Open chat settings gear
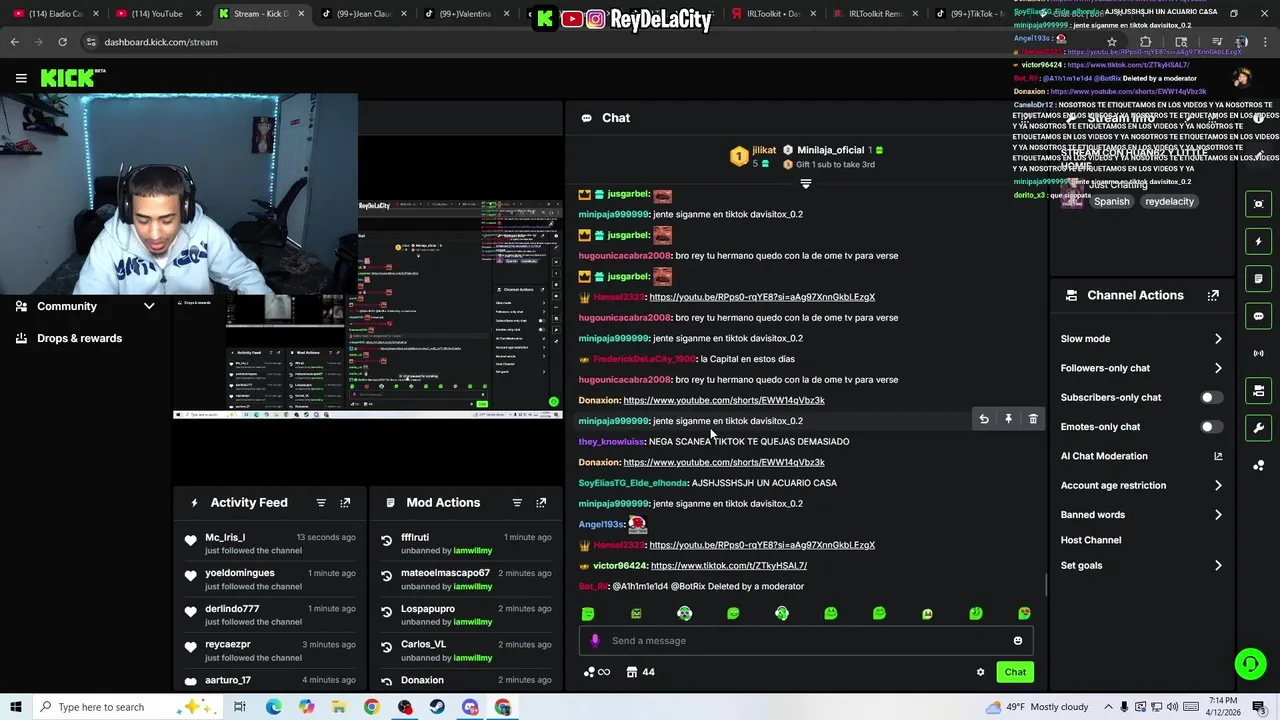 pos(980,672)
